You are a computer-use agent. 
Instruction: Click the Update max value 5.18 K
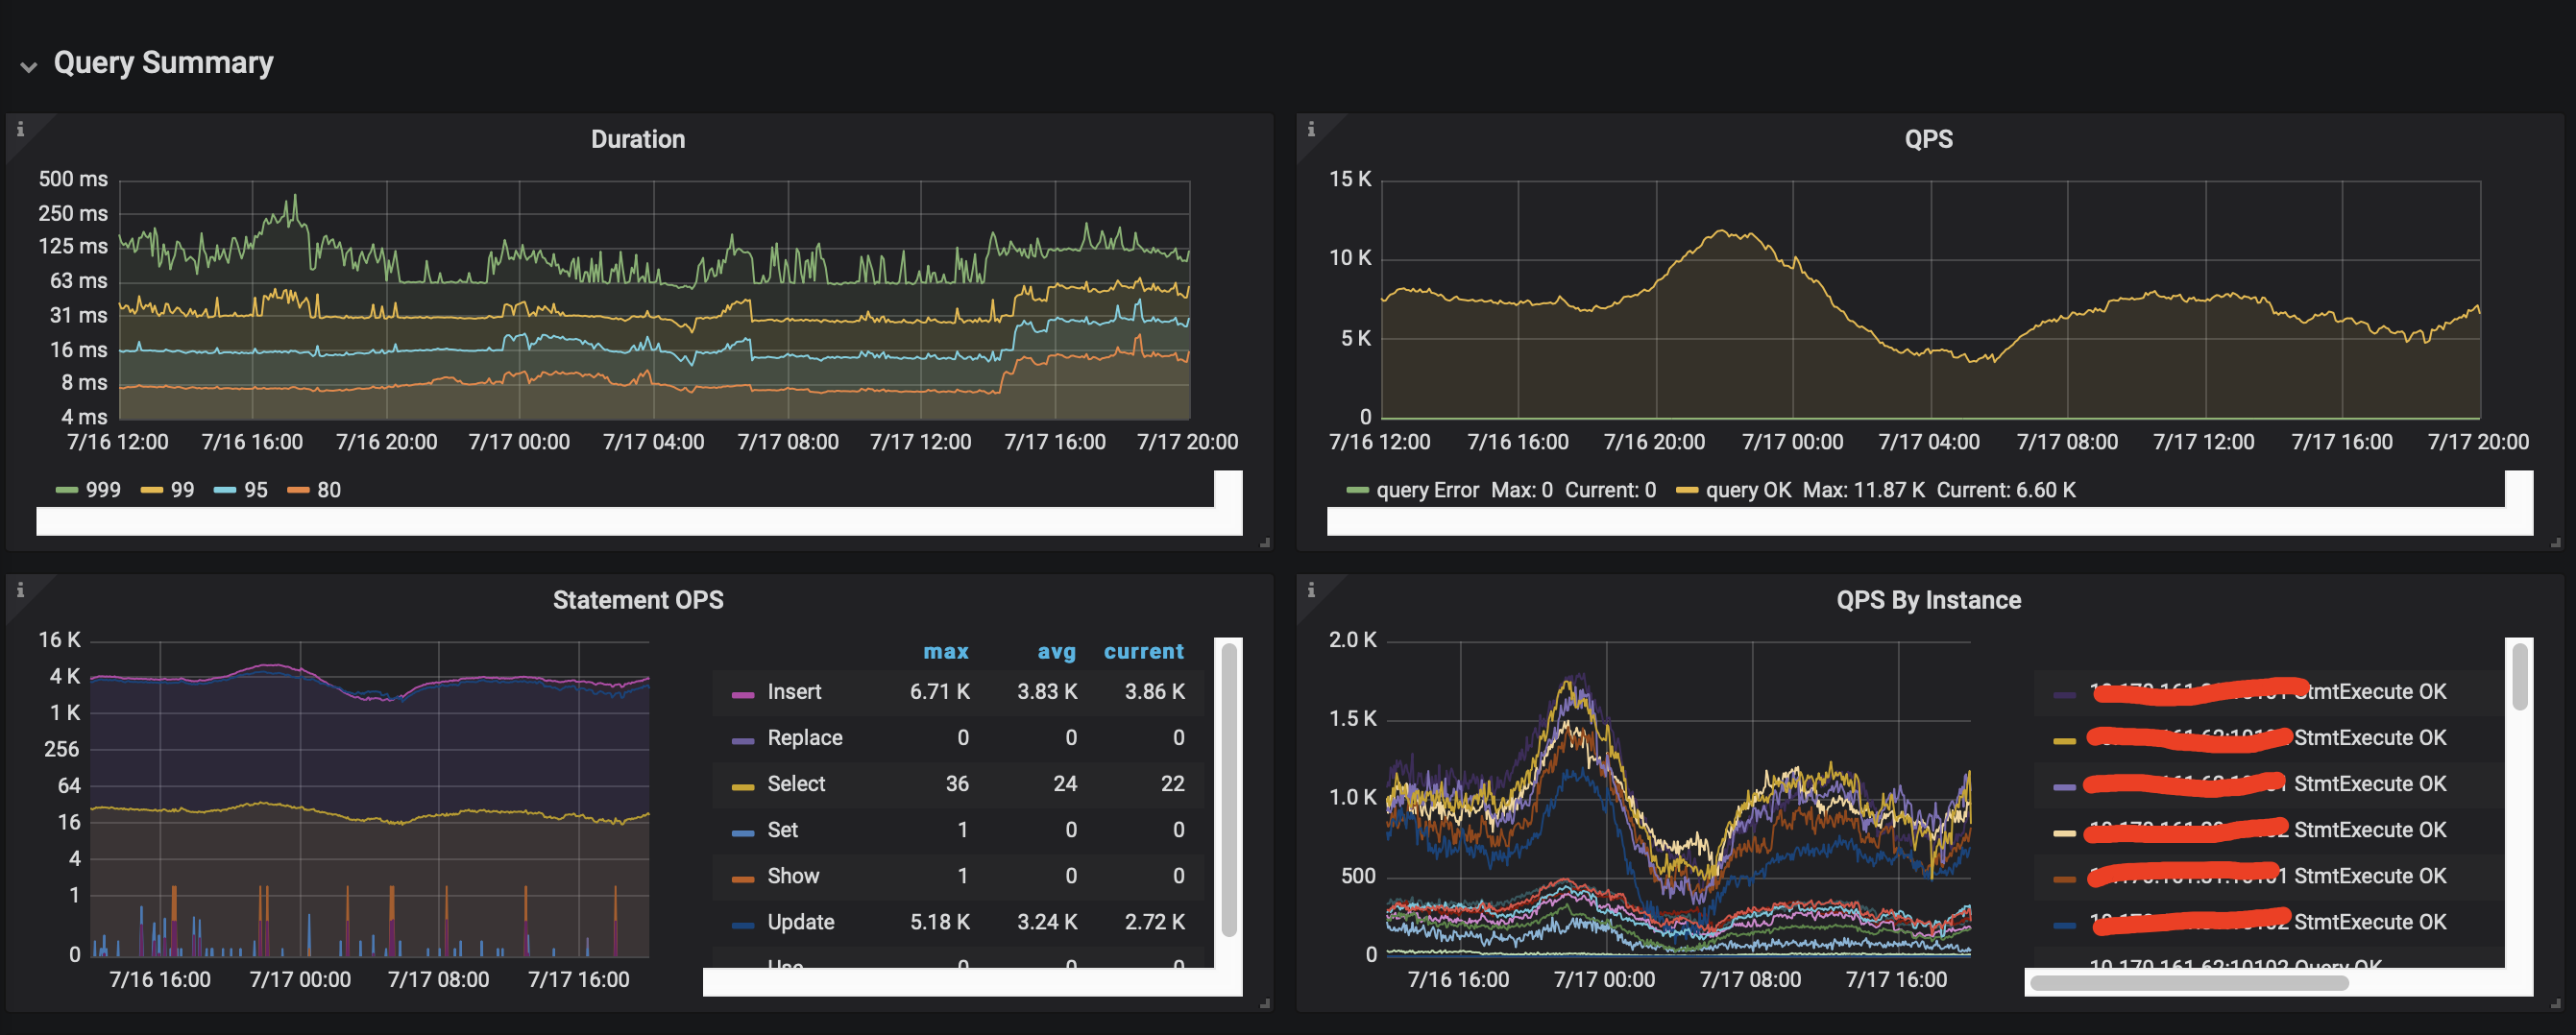tap(939, 922)
